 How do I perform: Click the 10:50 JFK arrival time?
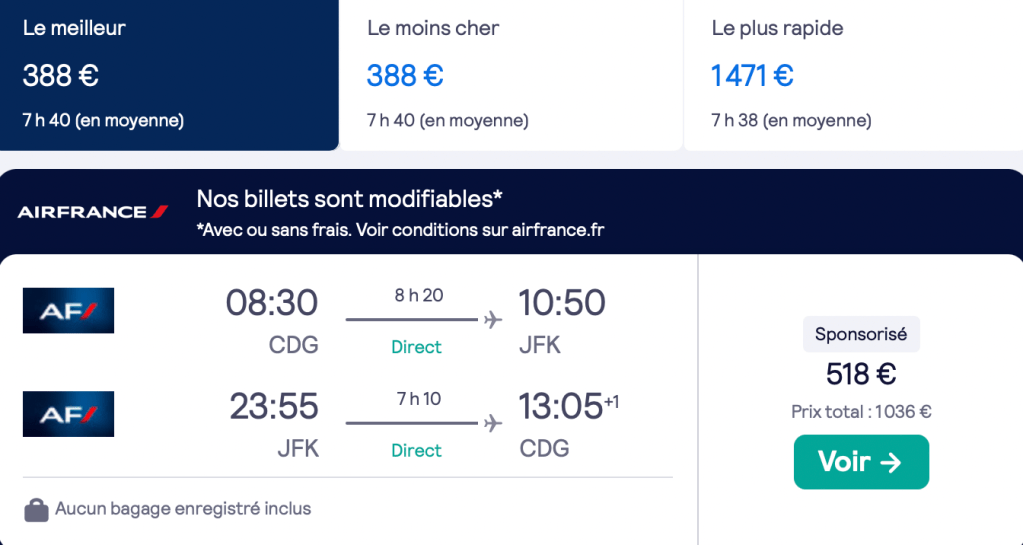tap(562, 303)
